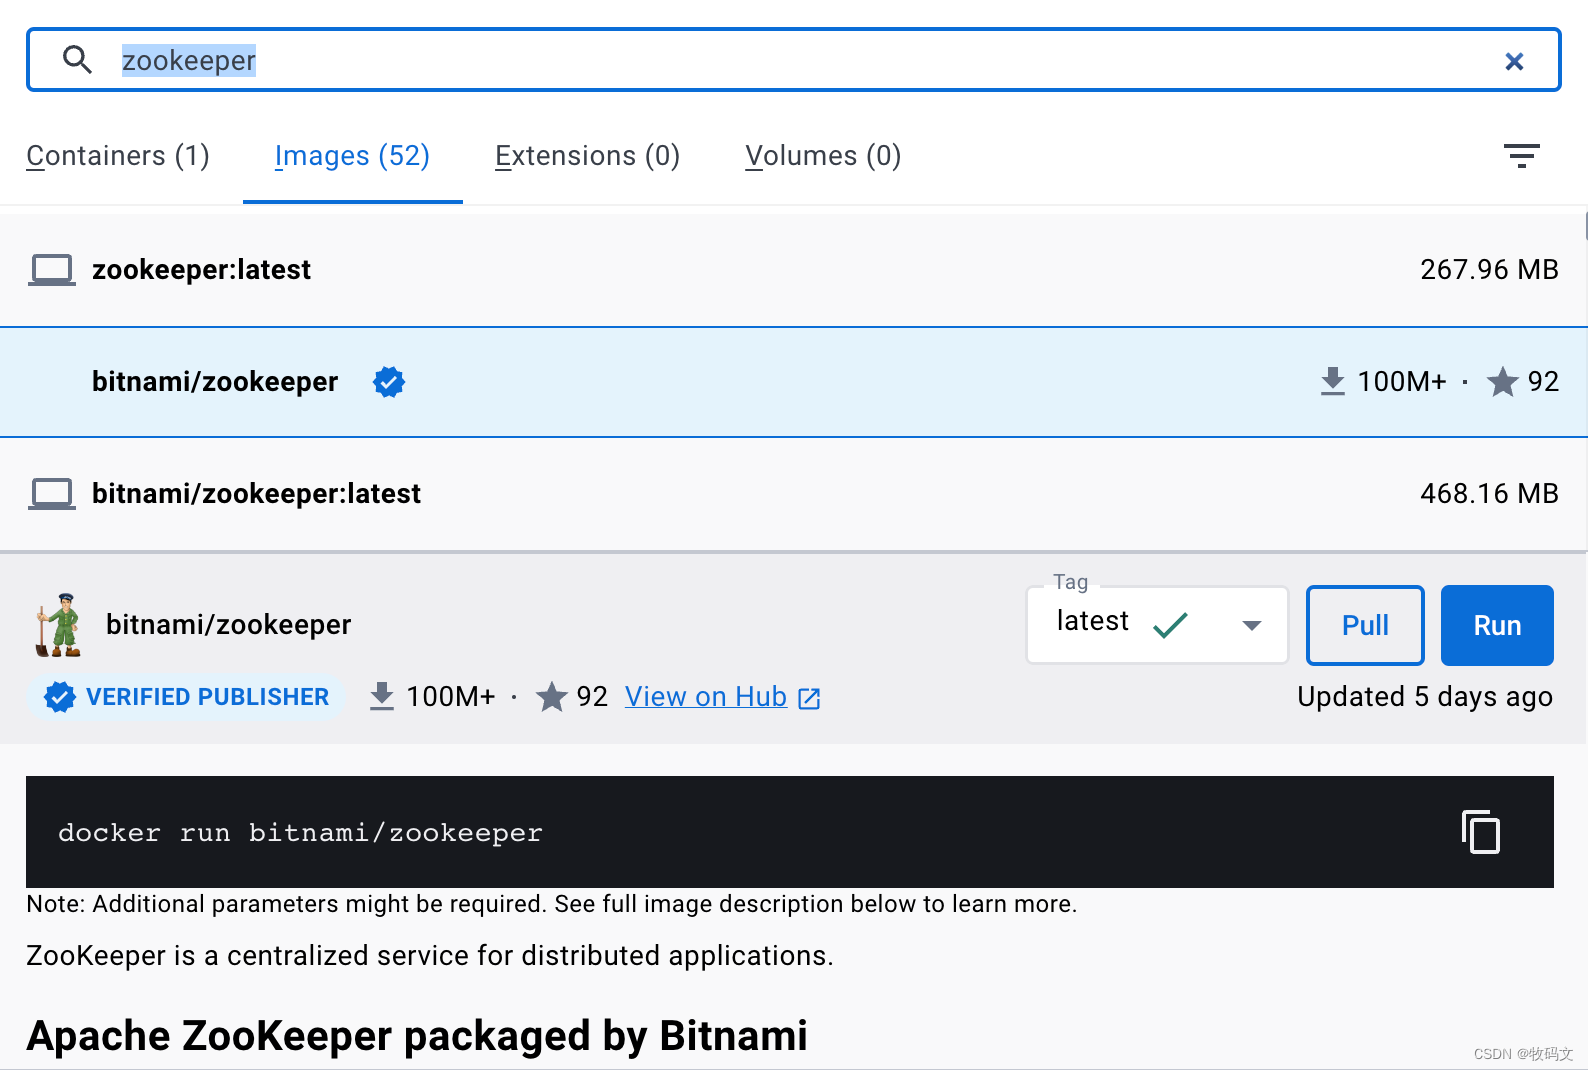This screenshot has height=1070, width=1588.
Task: Click the docker run bitnami/zookeeper command text
Action: pyautogui.click(x=300, y=833)
